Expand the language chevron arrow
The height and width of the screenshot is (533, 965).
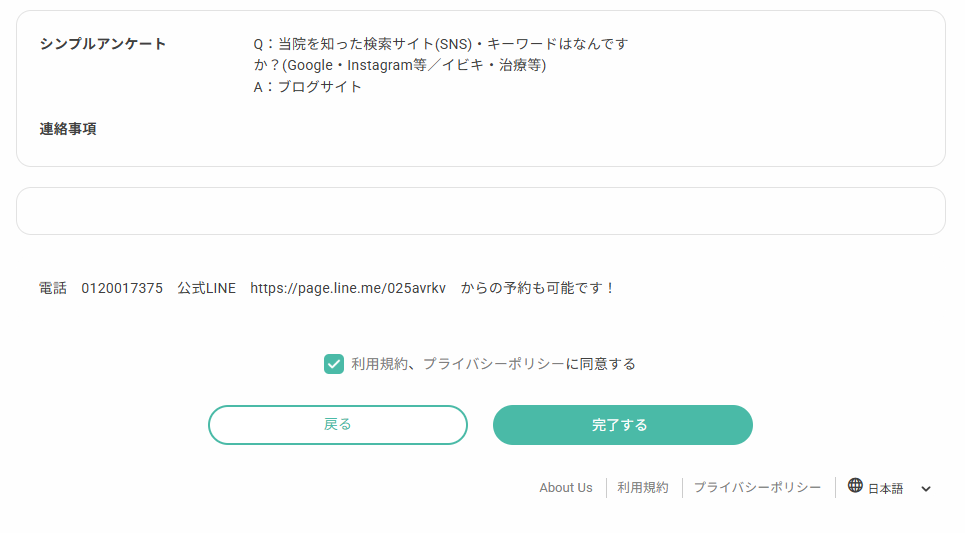pos(926,489)
